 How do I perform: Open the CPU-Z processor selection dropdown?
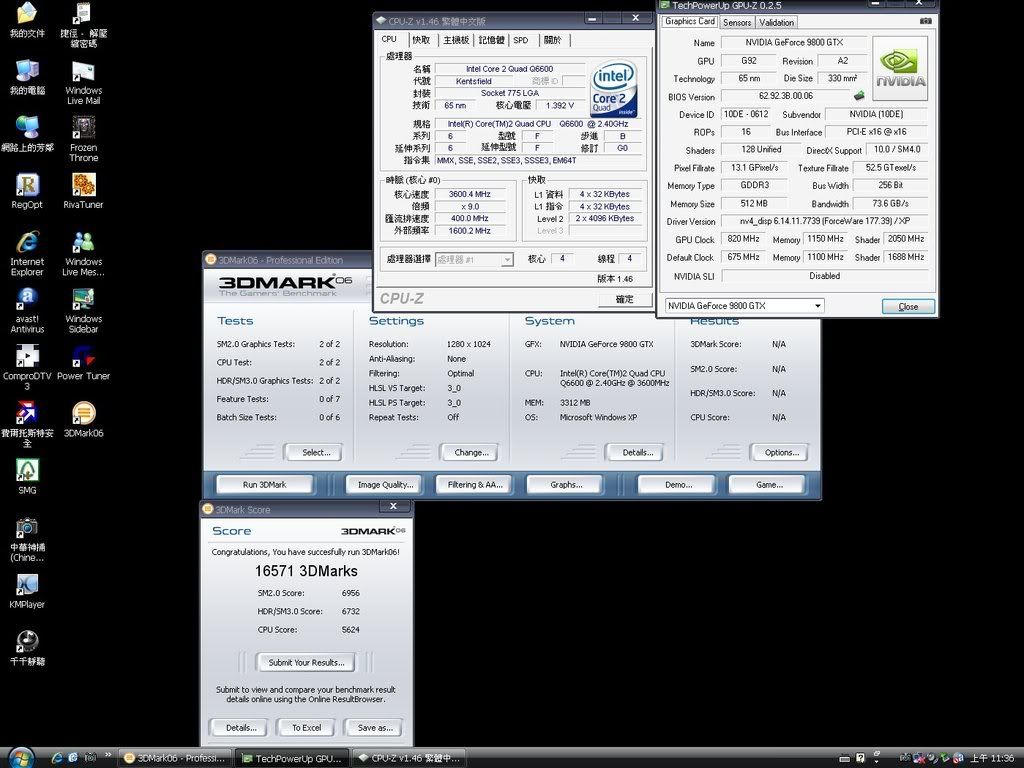507,260
